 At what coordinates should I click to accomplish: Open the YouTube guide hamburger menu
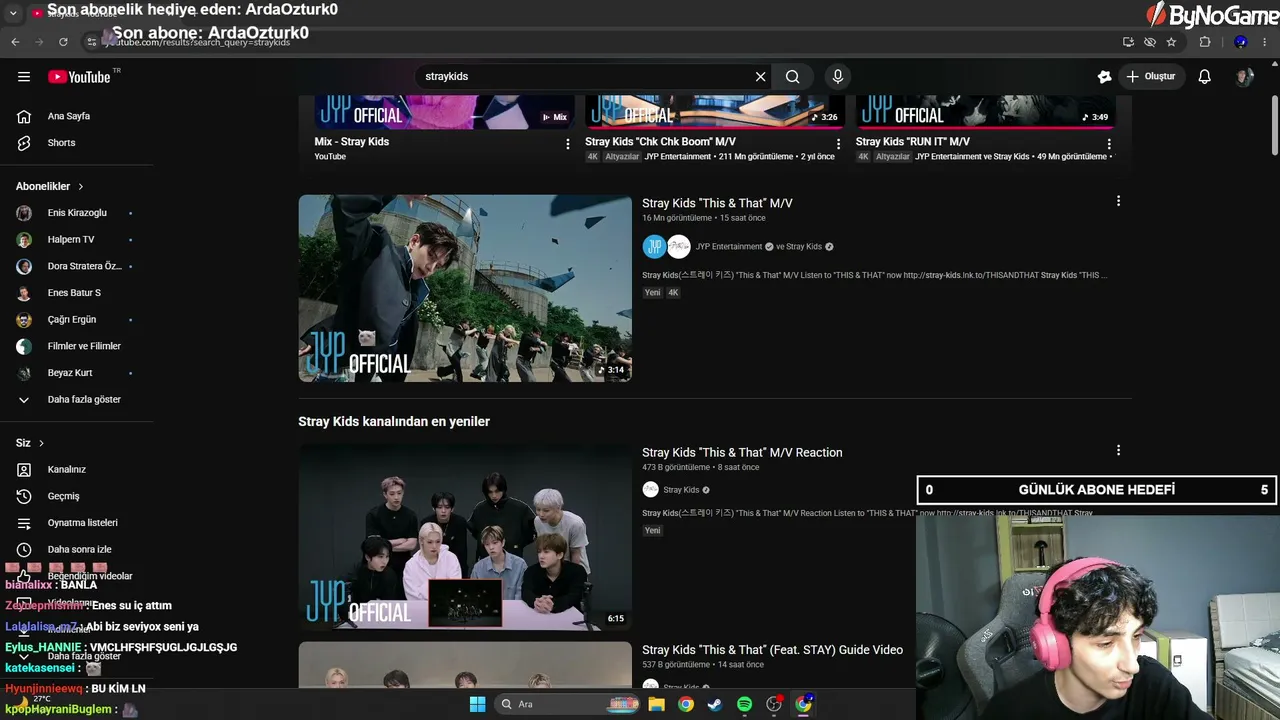coord(24,77)
